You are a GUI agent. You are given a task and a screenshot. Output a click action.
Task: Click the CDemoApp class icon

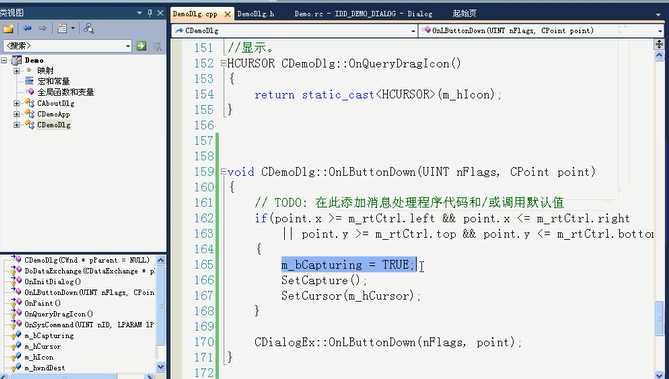coord(29,114)
